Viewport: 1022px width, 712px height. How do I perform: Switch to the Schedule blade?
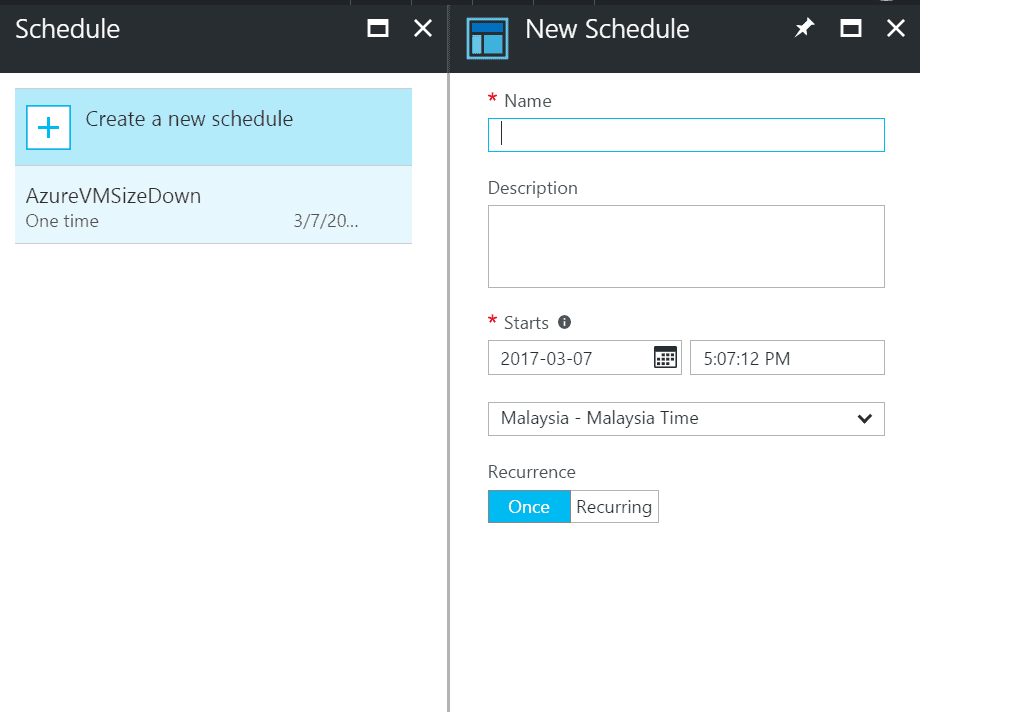pos(67,29)
